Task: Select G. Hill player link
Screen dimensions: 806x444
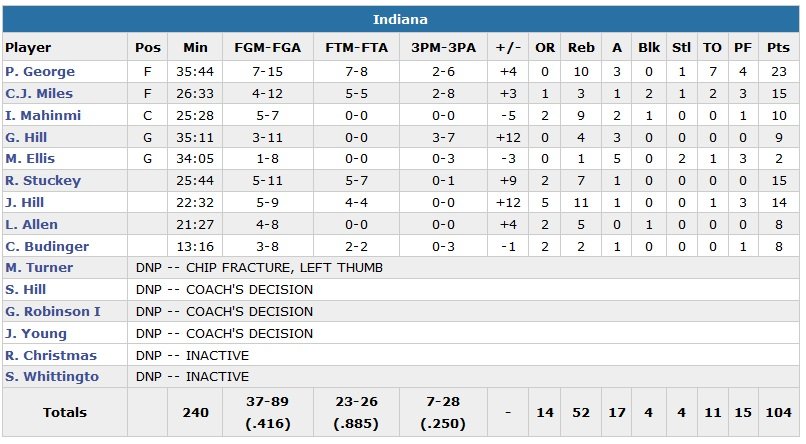Action: click(28, 137)
